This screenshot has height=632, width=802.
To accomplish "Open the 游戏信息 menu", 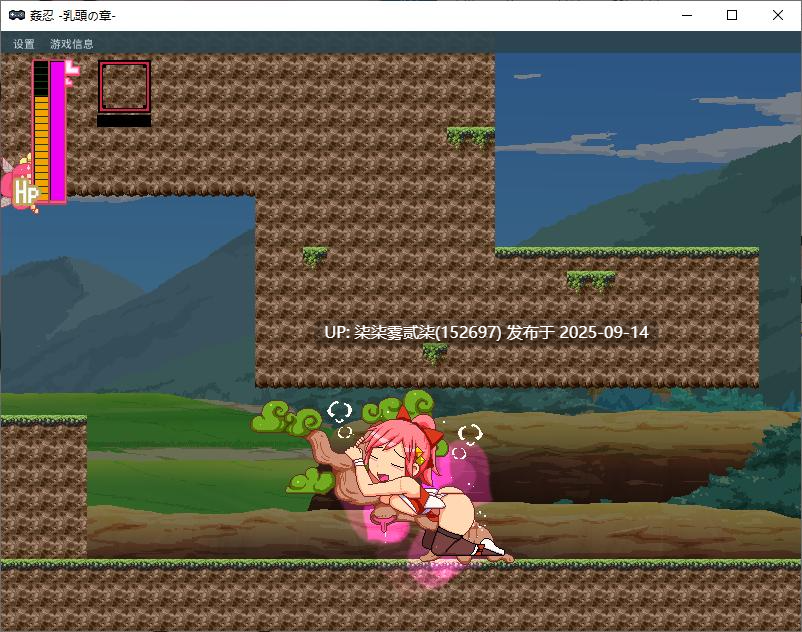I will pyautogui.click(x=72, y=44).
